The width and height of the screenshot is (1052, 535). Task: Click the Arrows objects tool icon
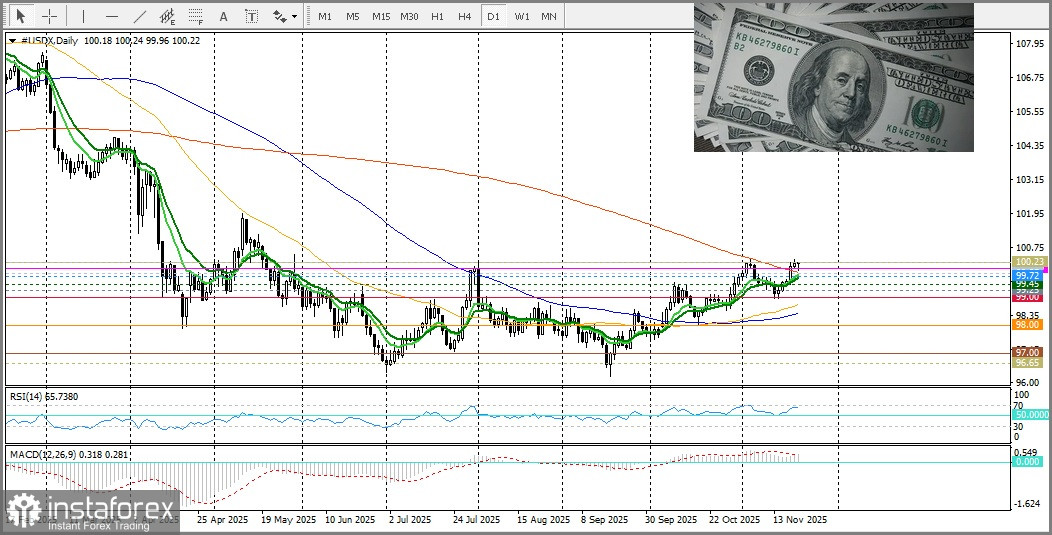coord(280,15)
